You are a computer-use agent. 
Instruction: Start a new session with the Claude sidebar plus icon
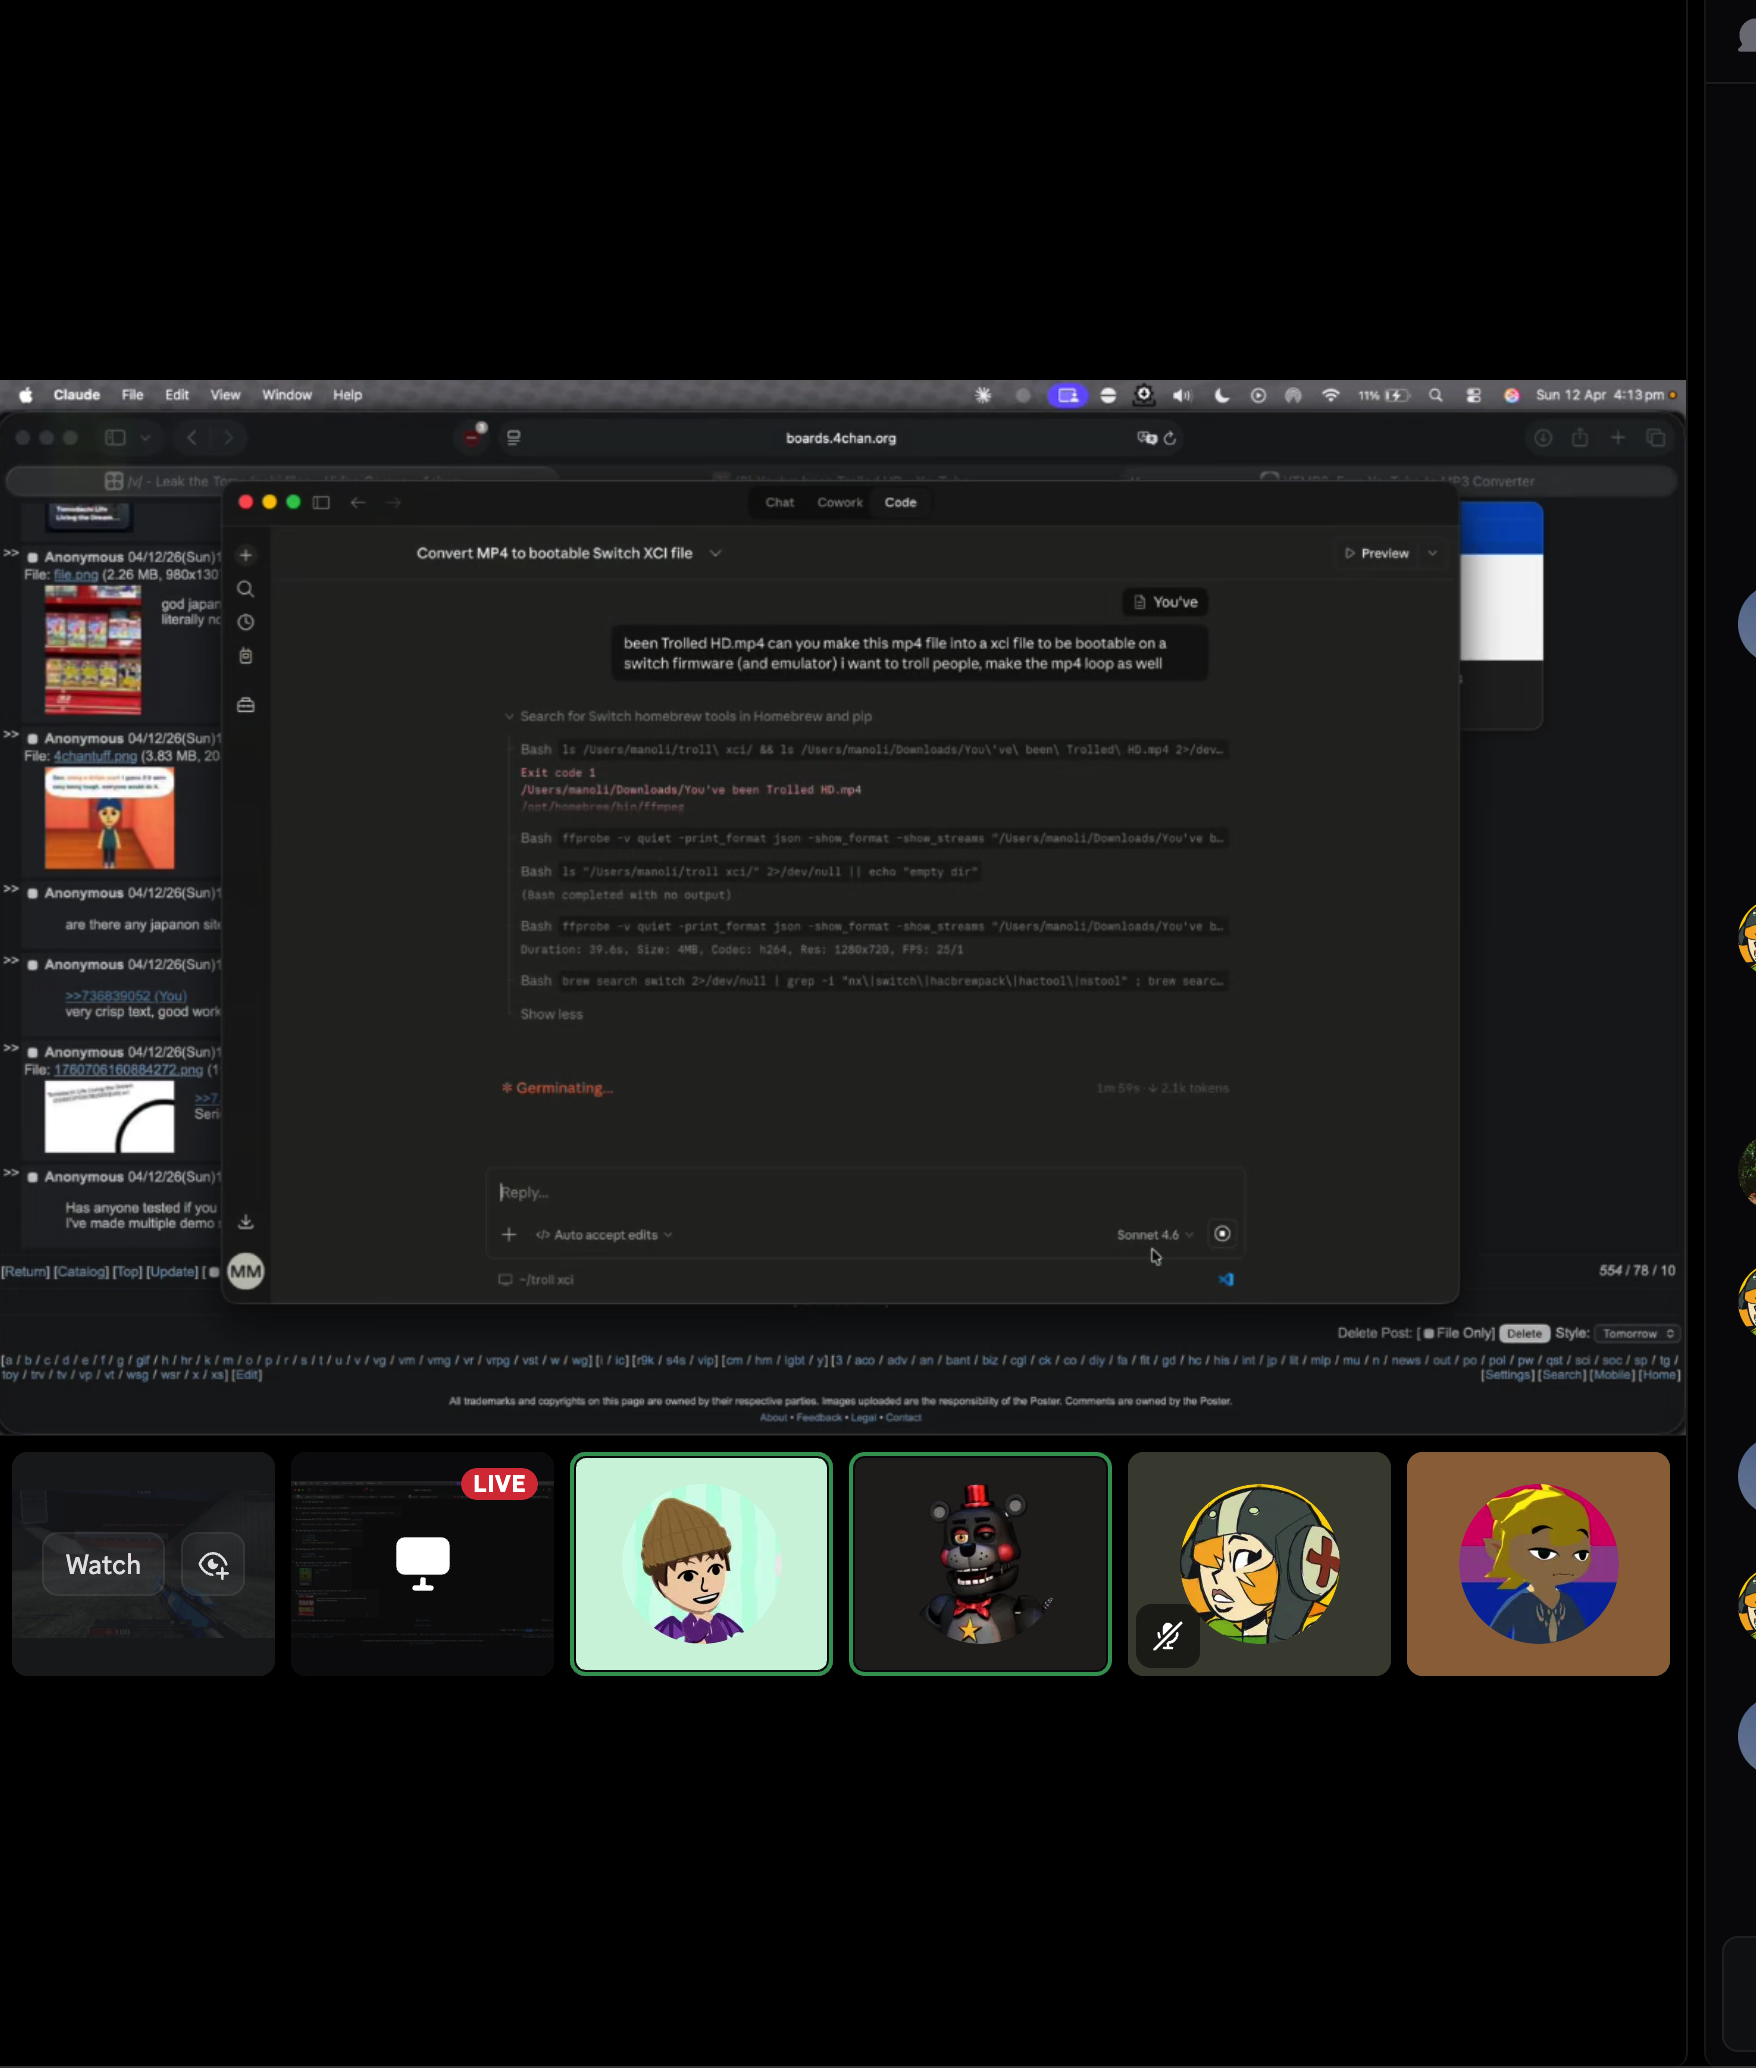246,556
